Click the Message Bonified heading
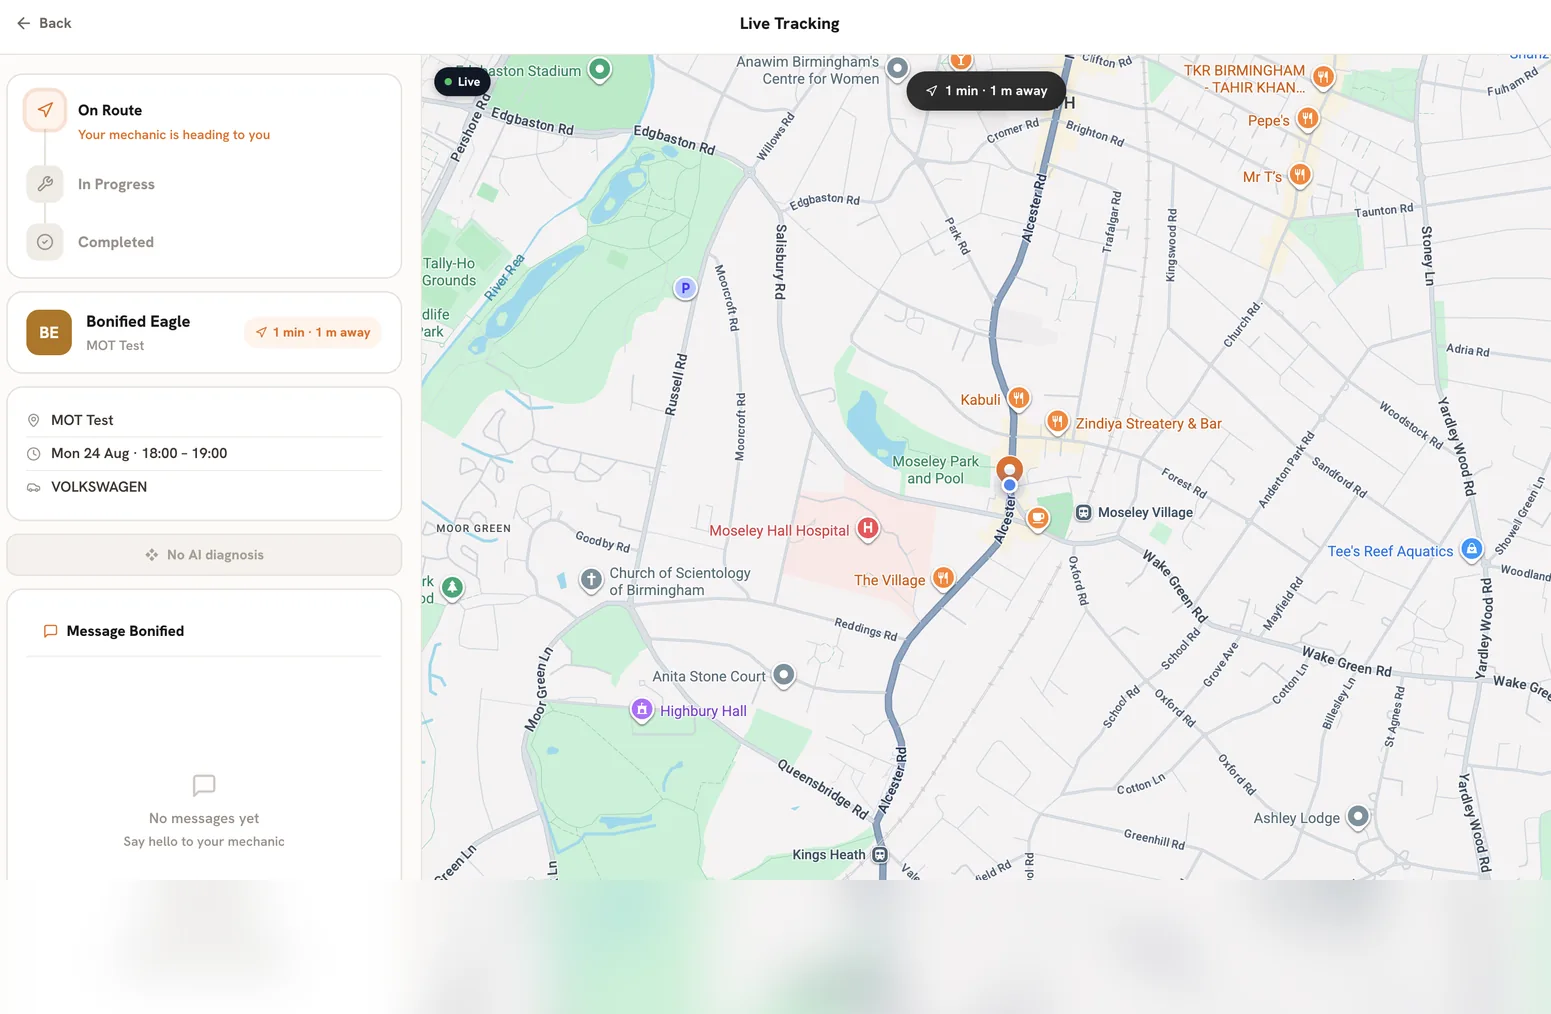 125,631
